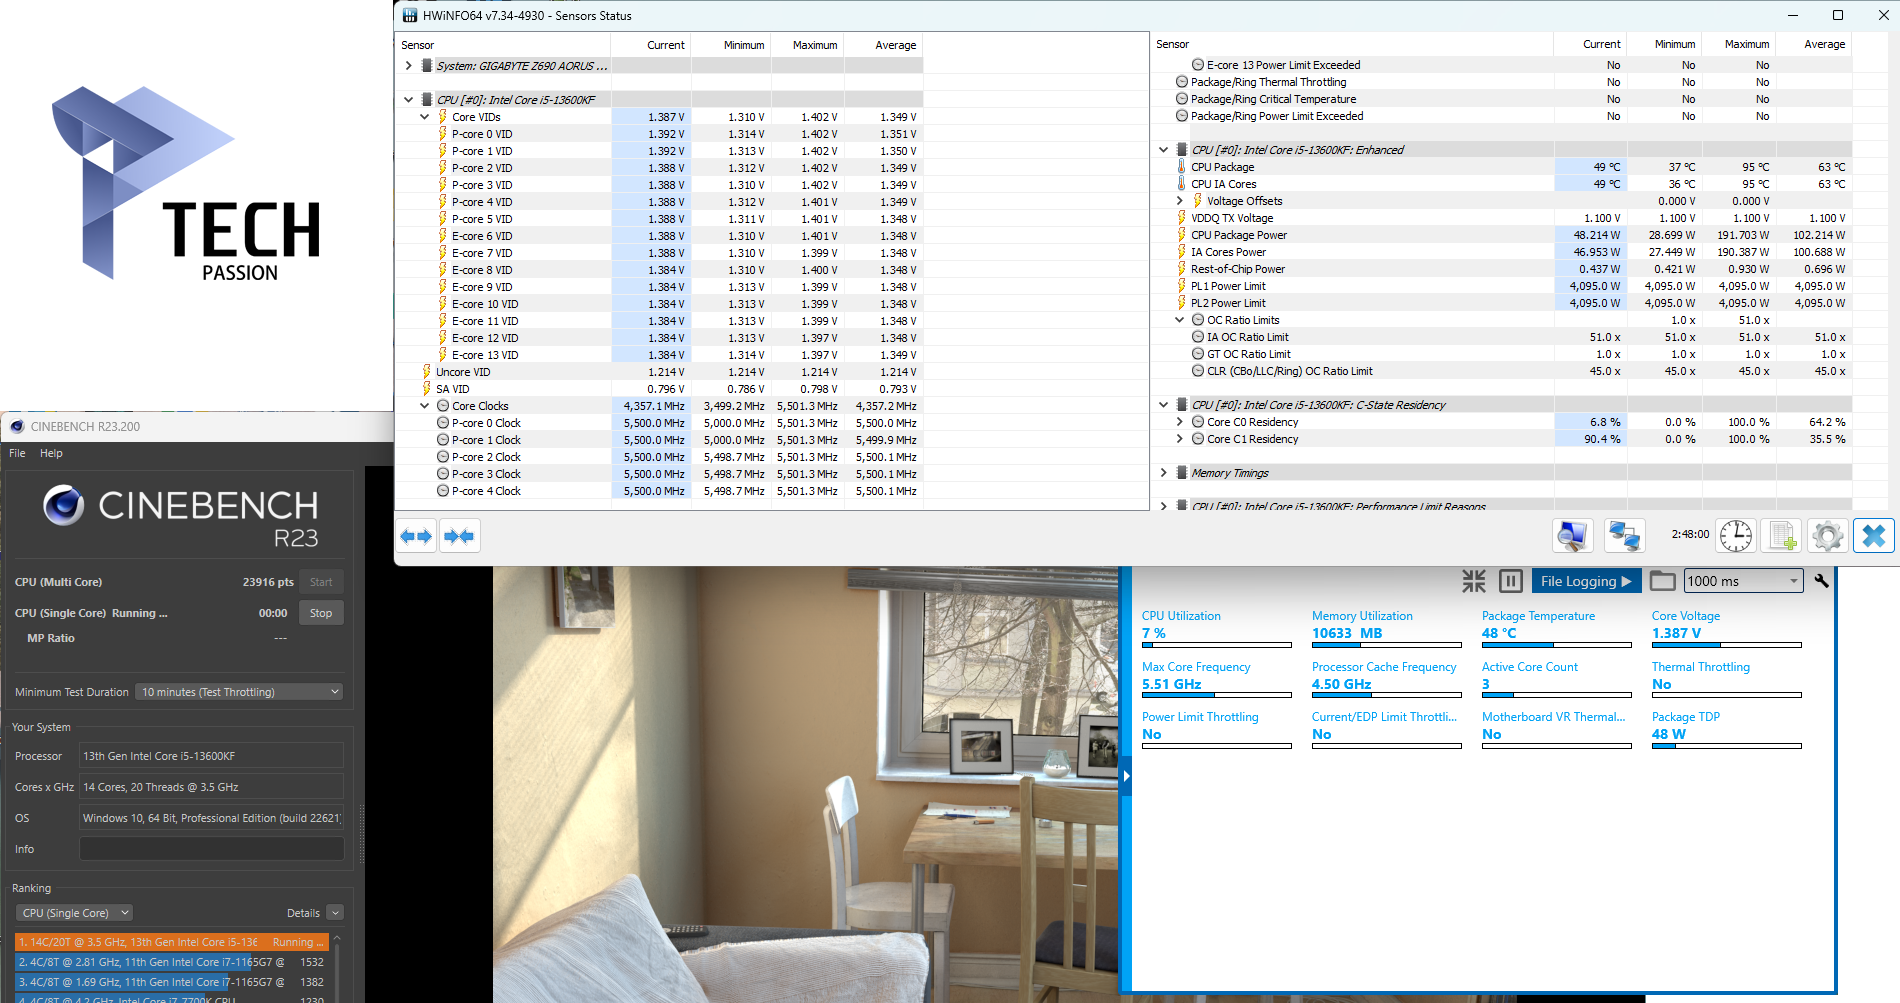Pause monitoring with the pause button
The width and height of the screenshot is (1900, 1003).
click(1510, 581)
